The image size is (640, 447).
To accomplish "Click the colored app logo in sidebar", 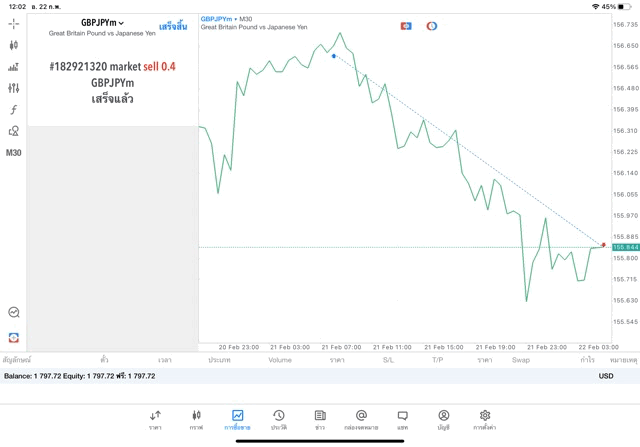I will (13, 337).
